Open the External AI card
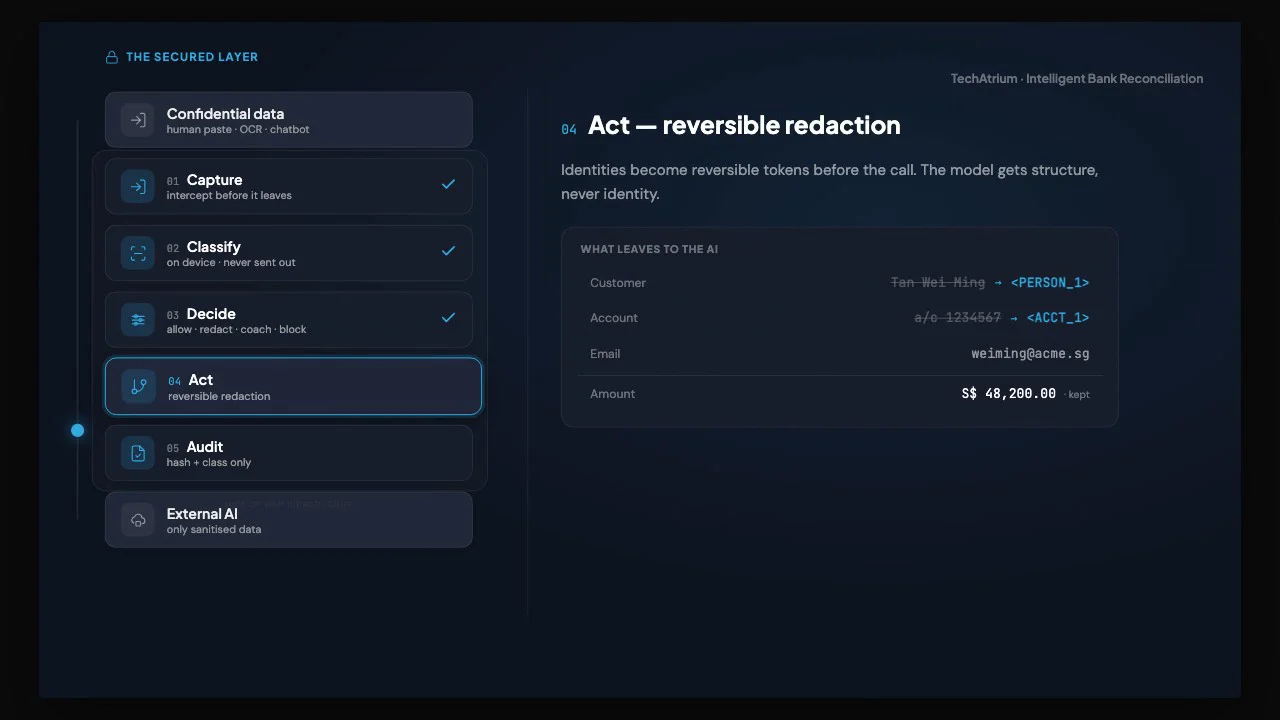 pyautogui.click(x=289, y=520)
